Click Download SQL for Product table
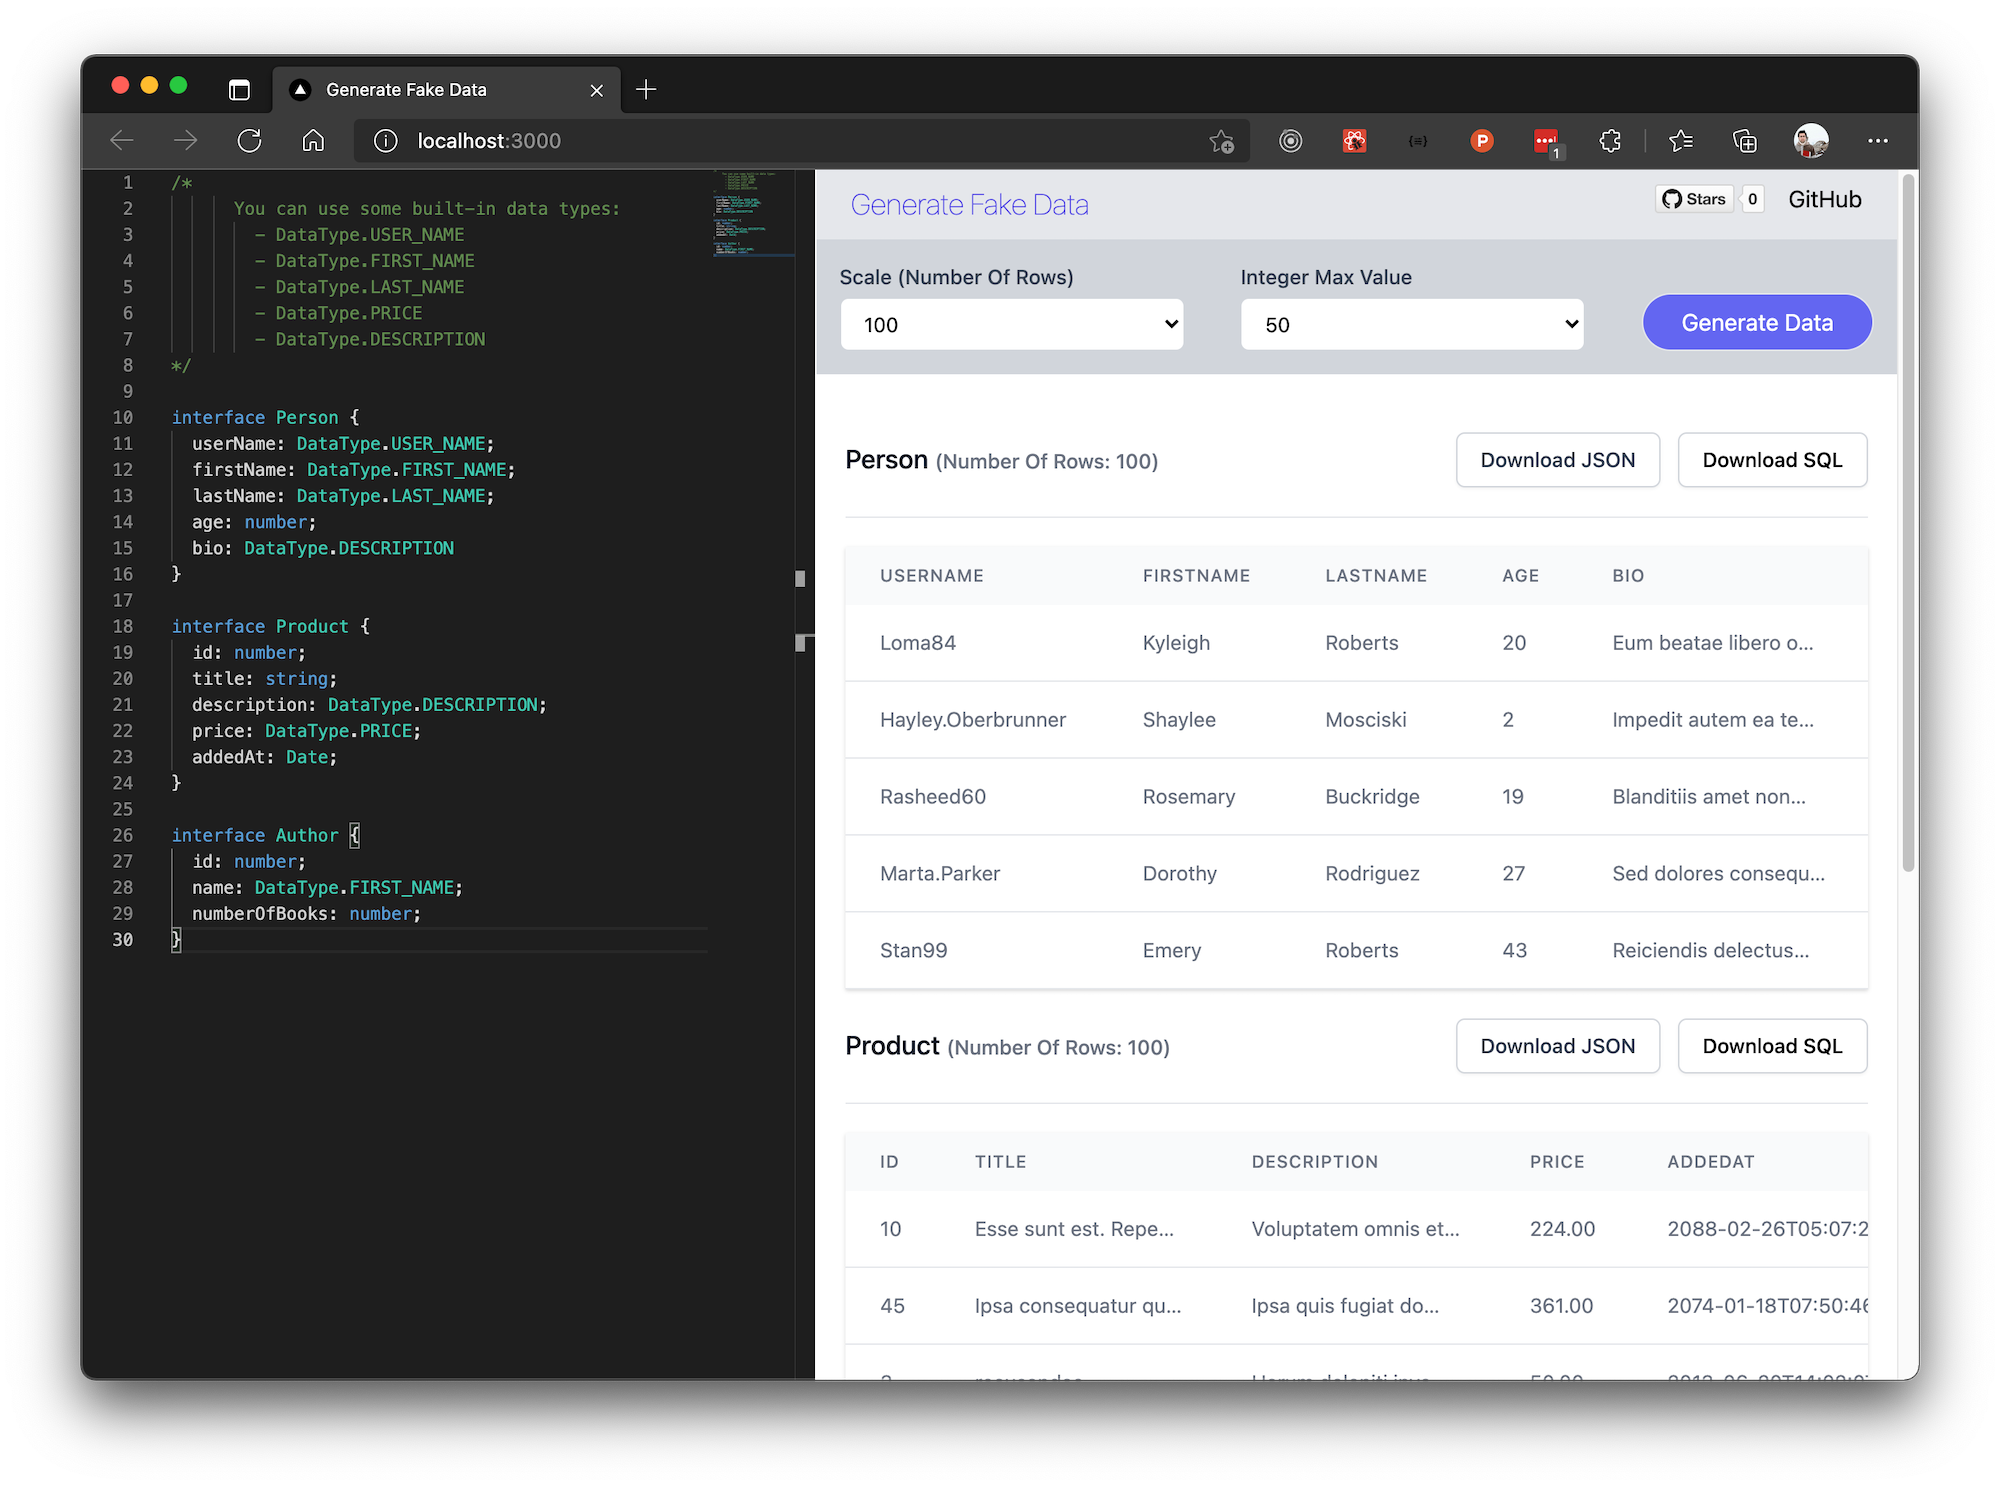The width and height of the screenshot is (2000, 1487). pos(1771,1046)
